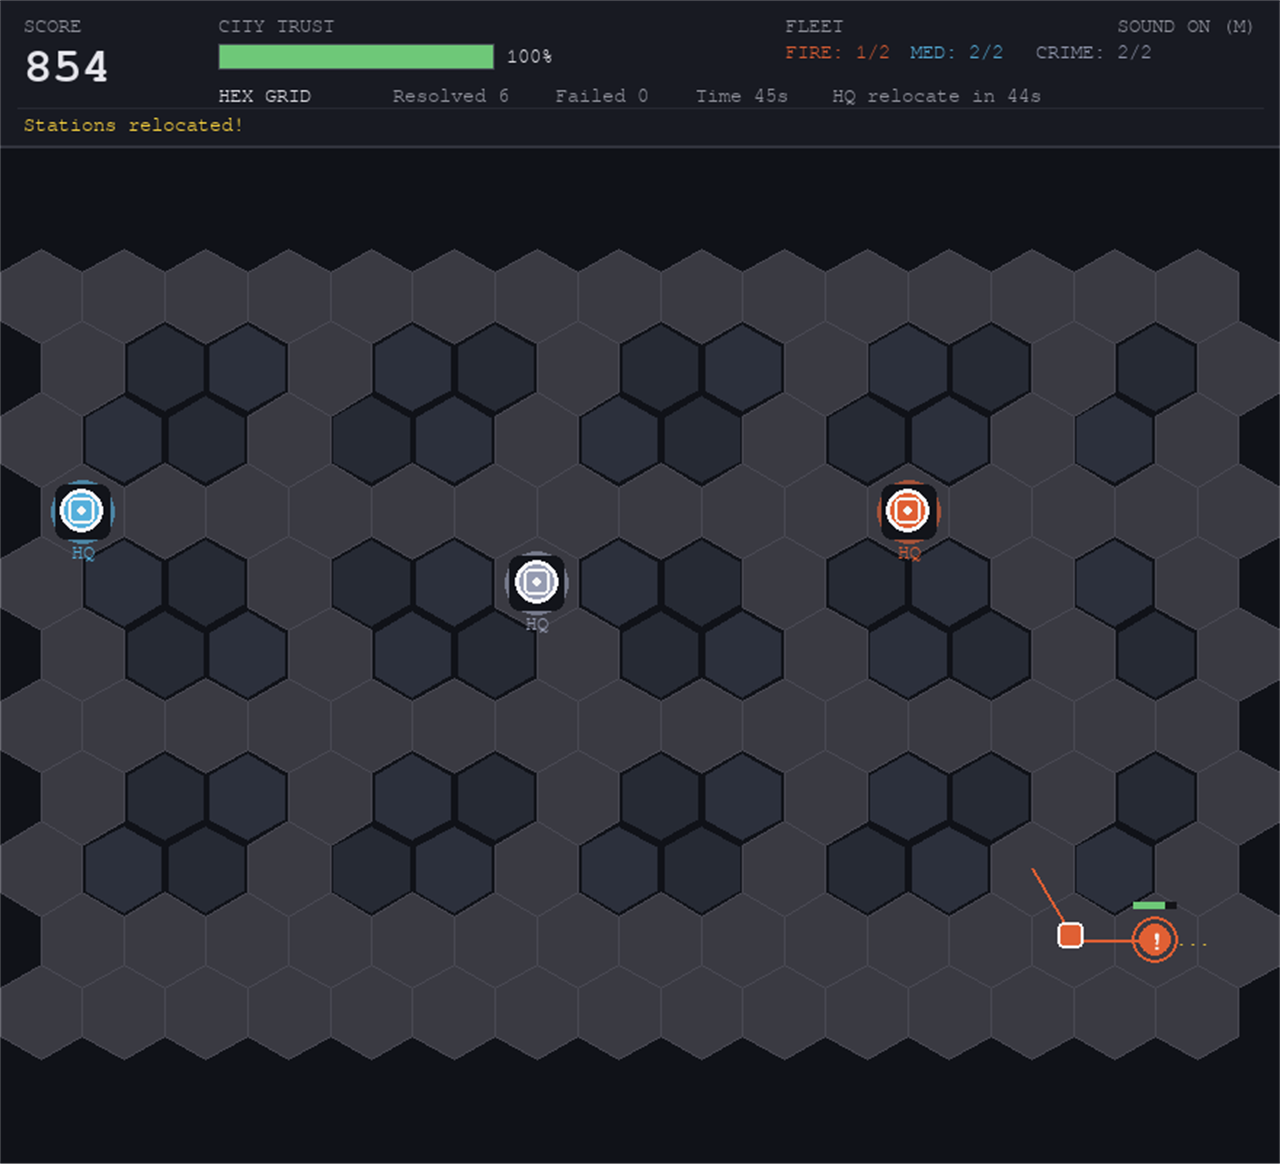
Task: Click the FIRE: 1/2 fleet counter
Action: point(837,52)
